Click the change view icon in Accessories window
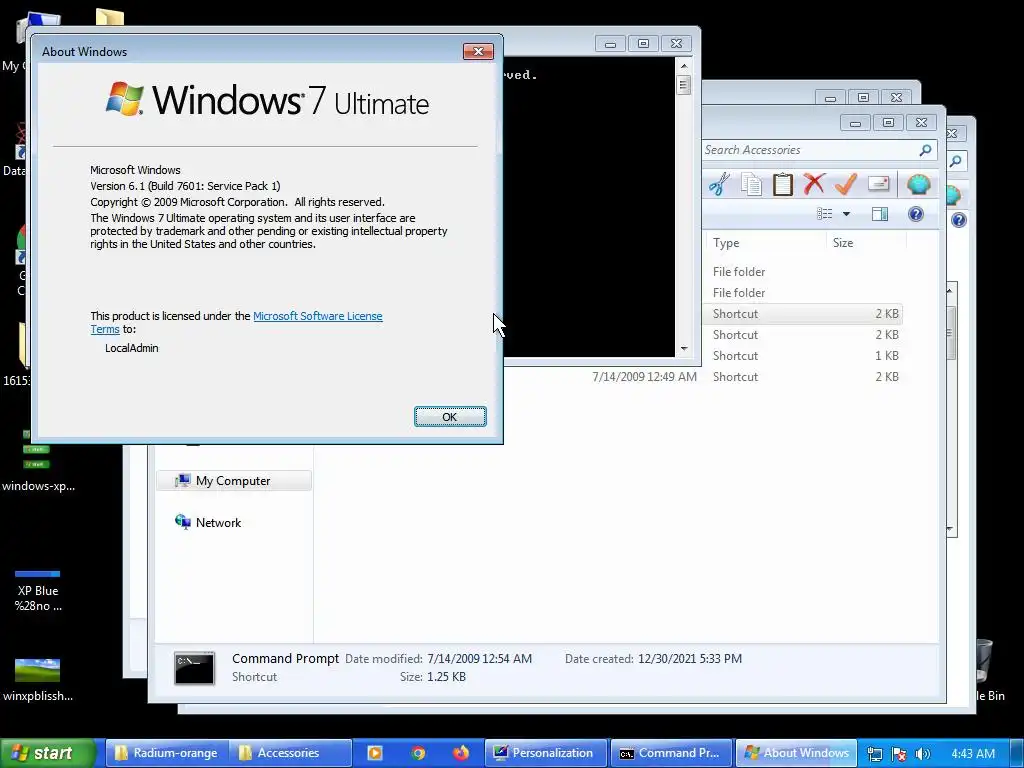Screen dimensions: 1024x768 [x=824, y=214]
